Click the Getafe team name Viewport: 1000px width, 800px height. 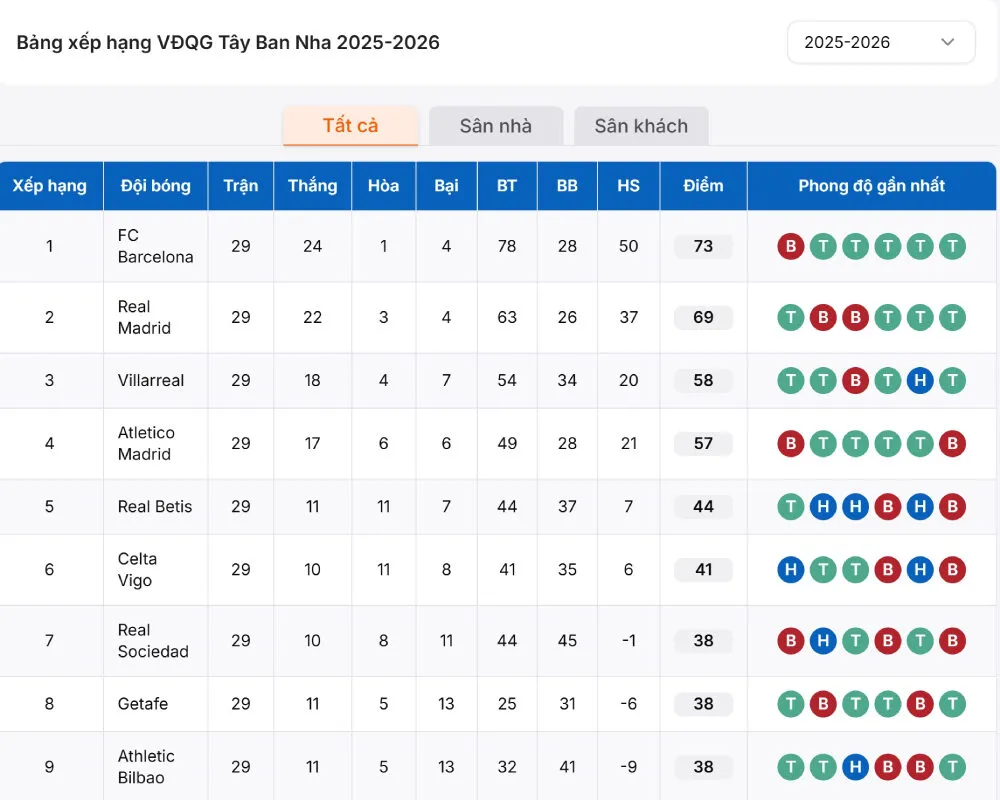click(143, 704)
